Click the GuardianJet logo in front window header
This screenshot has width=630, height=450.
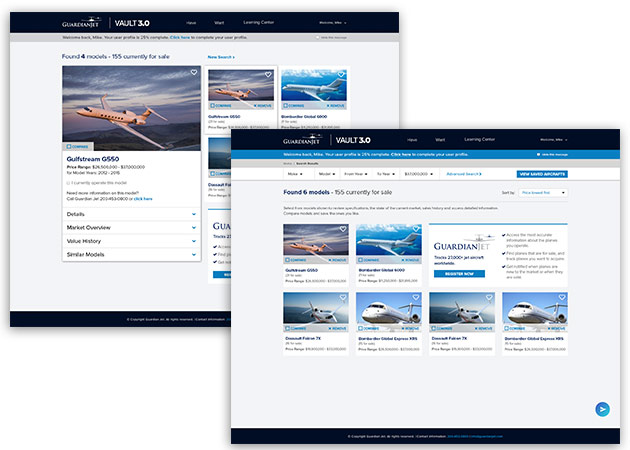click(303, 139)
